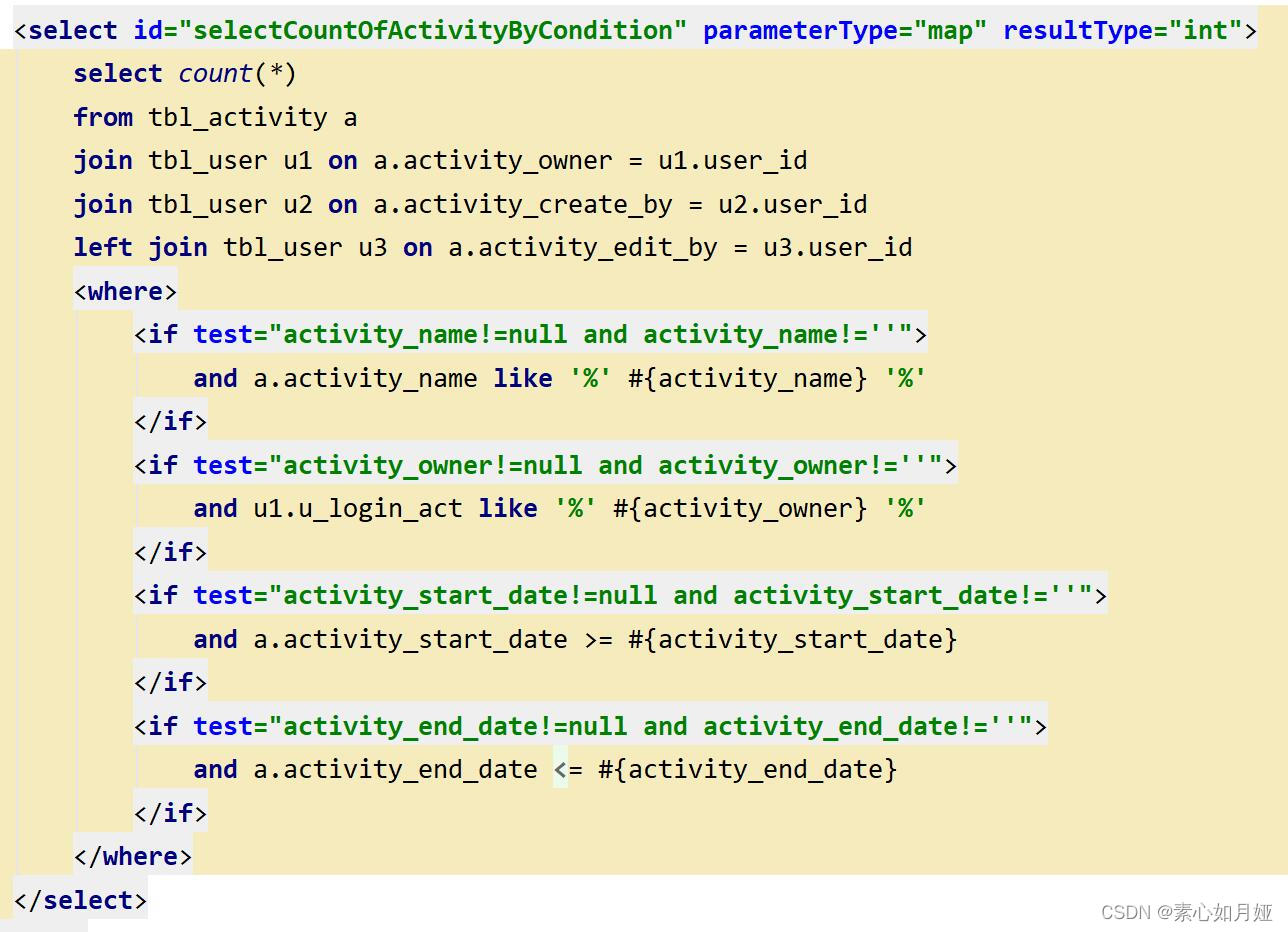The image size is (1288, 932).
Task: Click the </if> after u_login_act condition
Action: [170, 553]
